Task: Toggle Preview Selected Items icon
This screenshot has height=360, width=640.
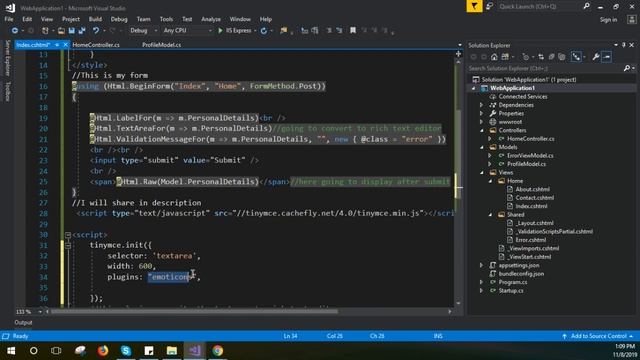Action: pos(607,57)
